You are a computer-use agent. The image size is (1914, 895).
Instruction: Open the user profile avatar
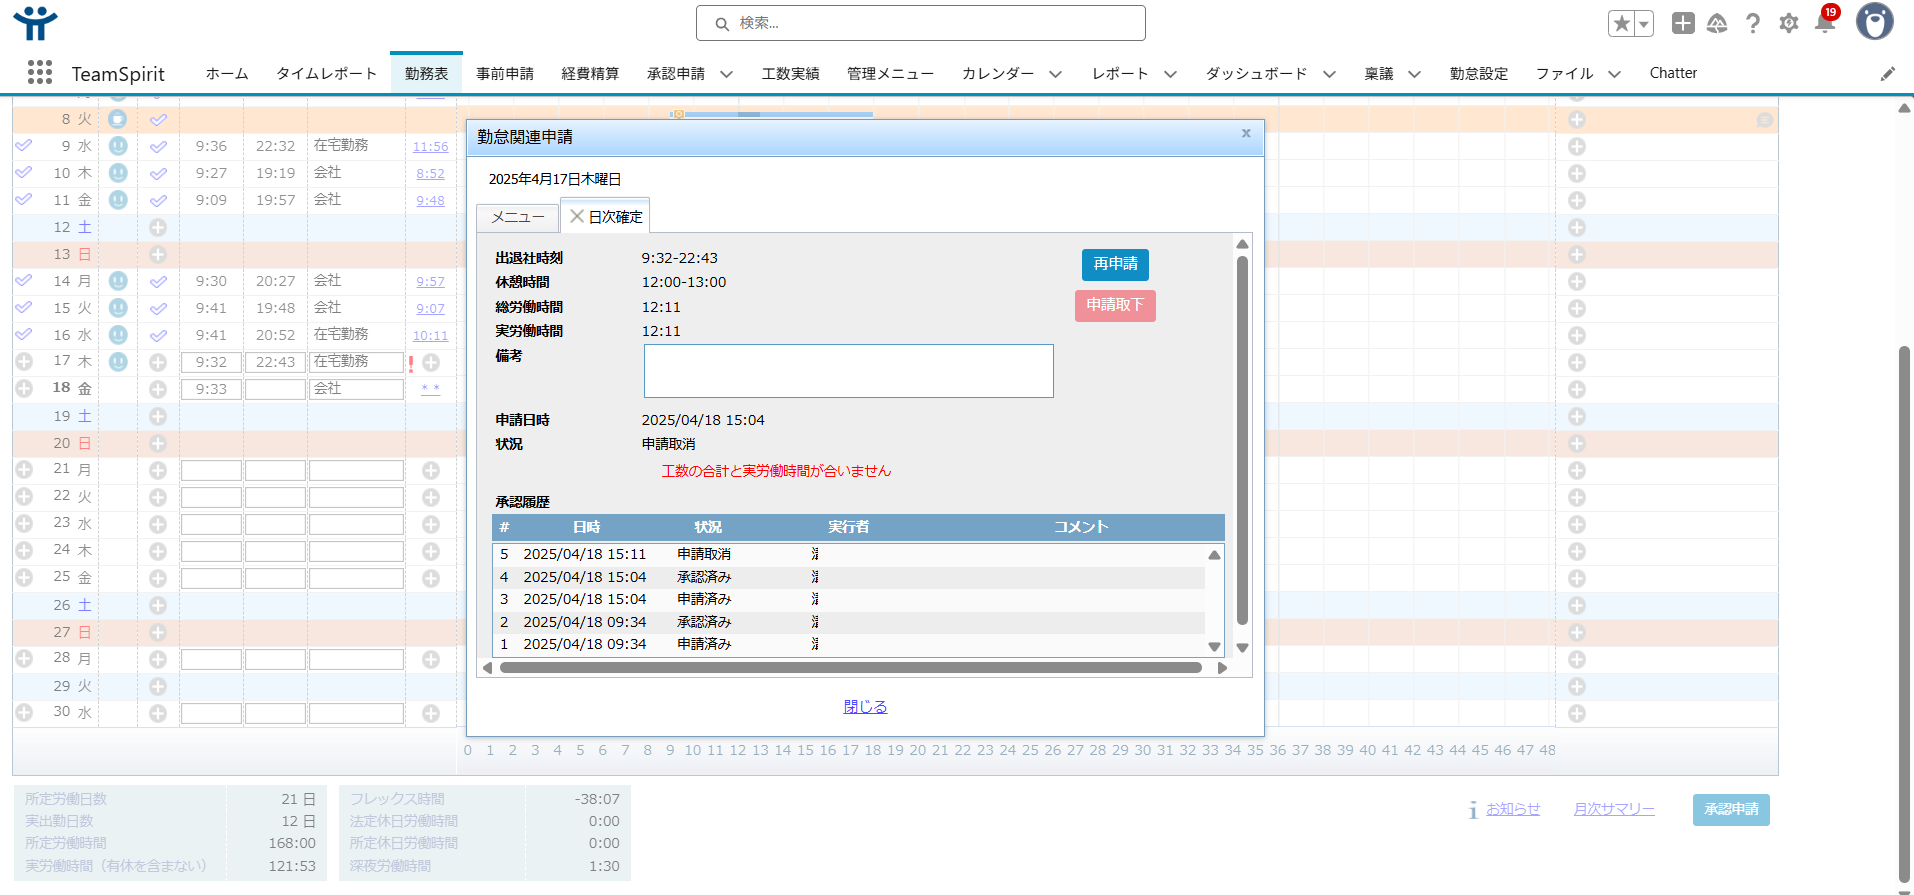pyautogui.click(x=1874, y=22)
